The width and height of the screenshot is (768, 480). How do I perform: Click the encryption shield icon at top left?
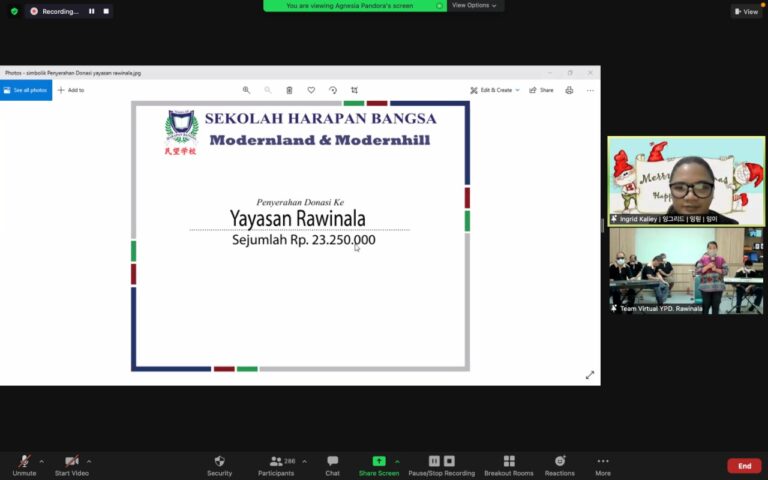pyautogui.click(x=14, y=11)
